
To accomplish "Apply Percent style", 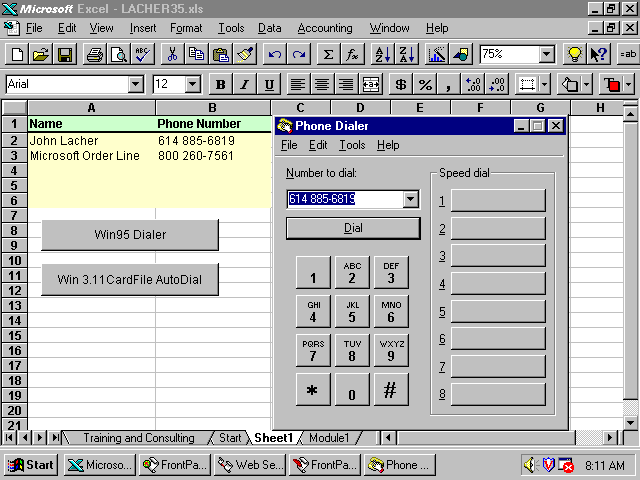I will tap(424, 84).
